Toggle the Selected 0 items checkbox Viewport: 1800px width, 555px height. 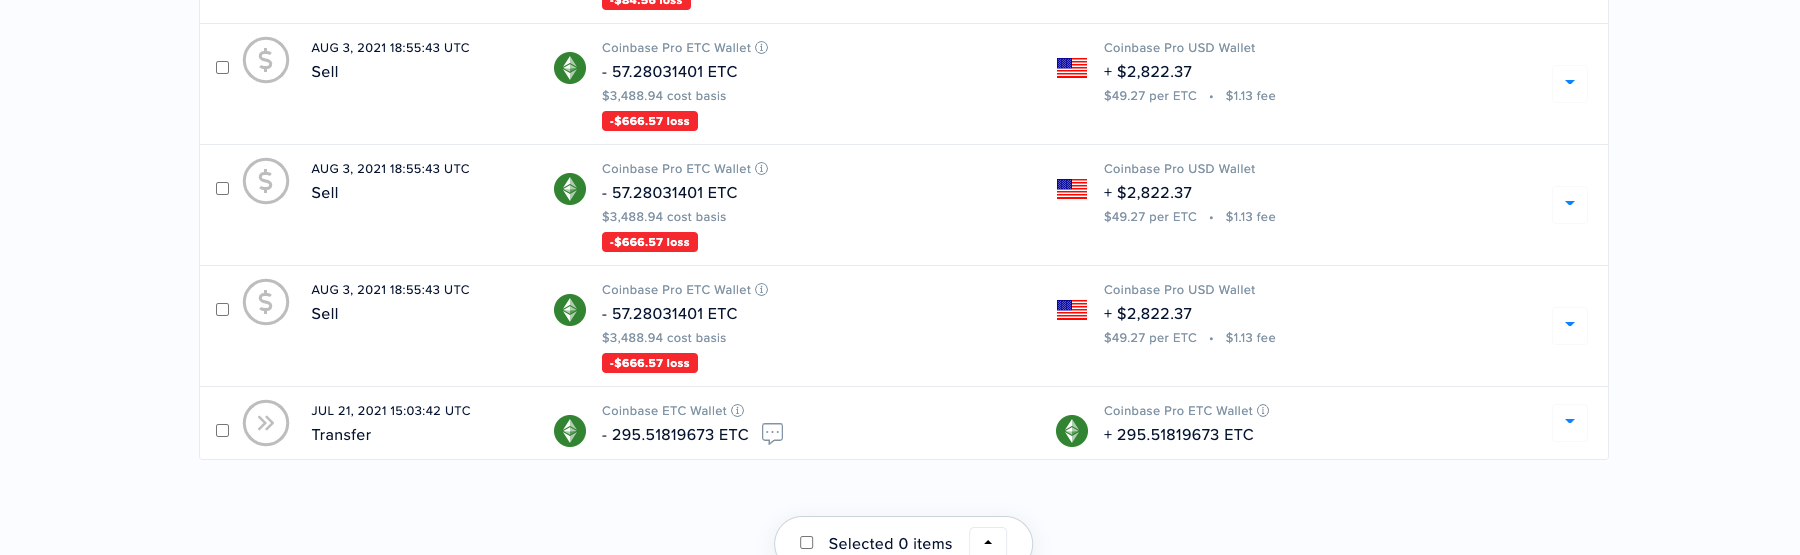pyautogui.click(x=807, y=543)
